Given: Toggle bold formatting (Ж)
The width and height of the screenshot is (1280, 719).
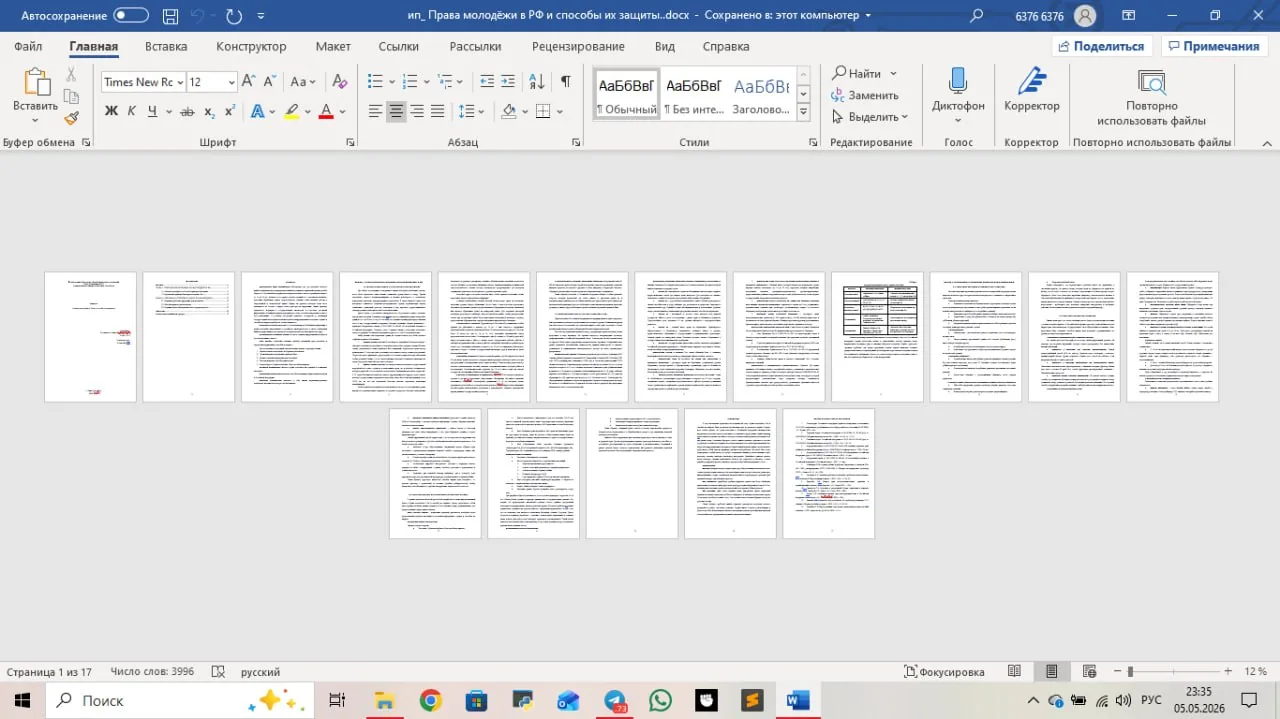Looking at the screenshot, I should [111, 111].
